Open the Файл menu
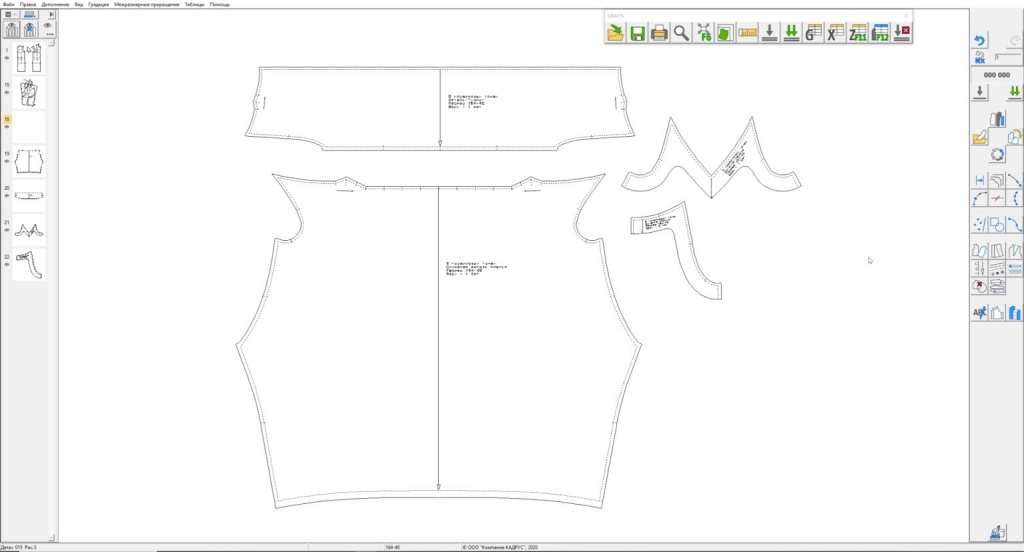 (8, 4)
